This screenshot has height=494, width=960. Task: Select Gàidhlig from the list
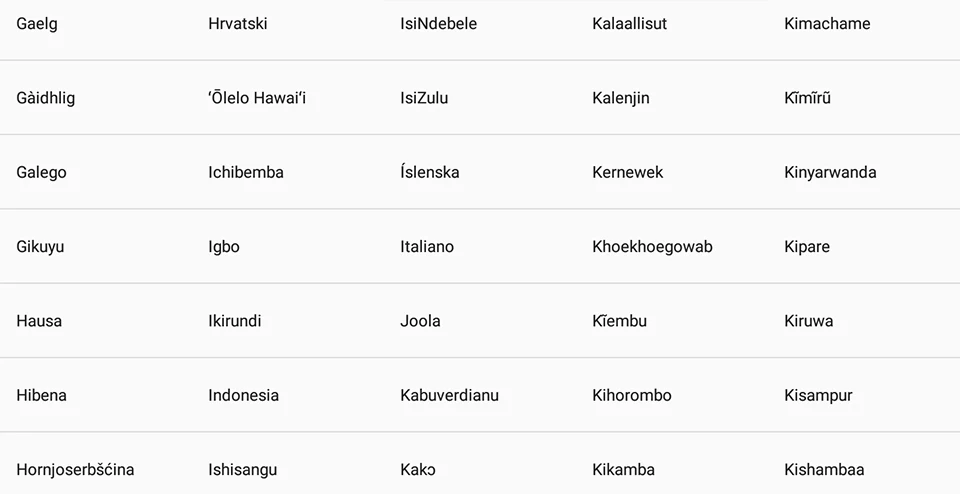coord(46,98)
